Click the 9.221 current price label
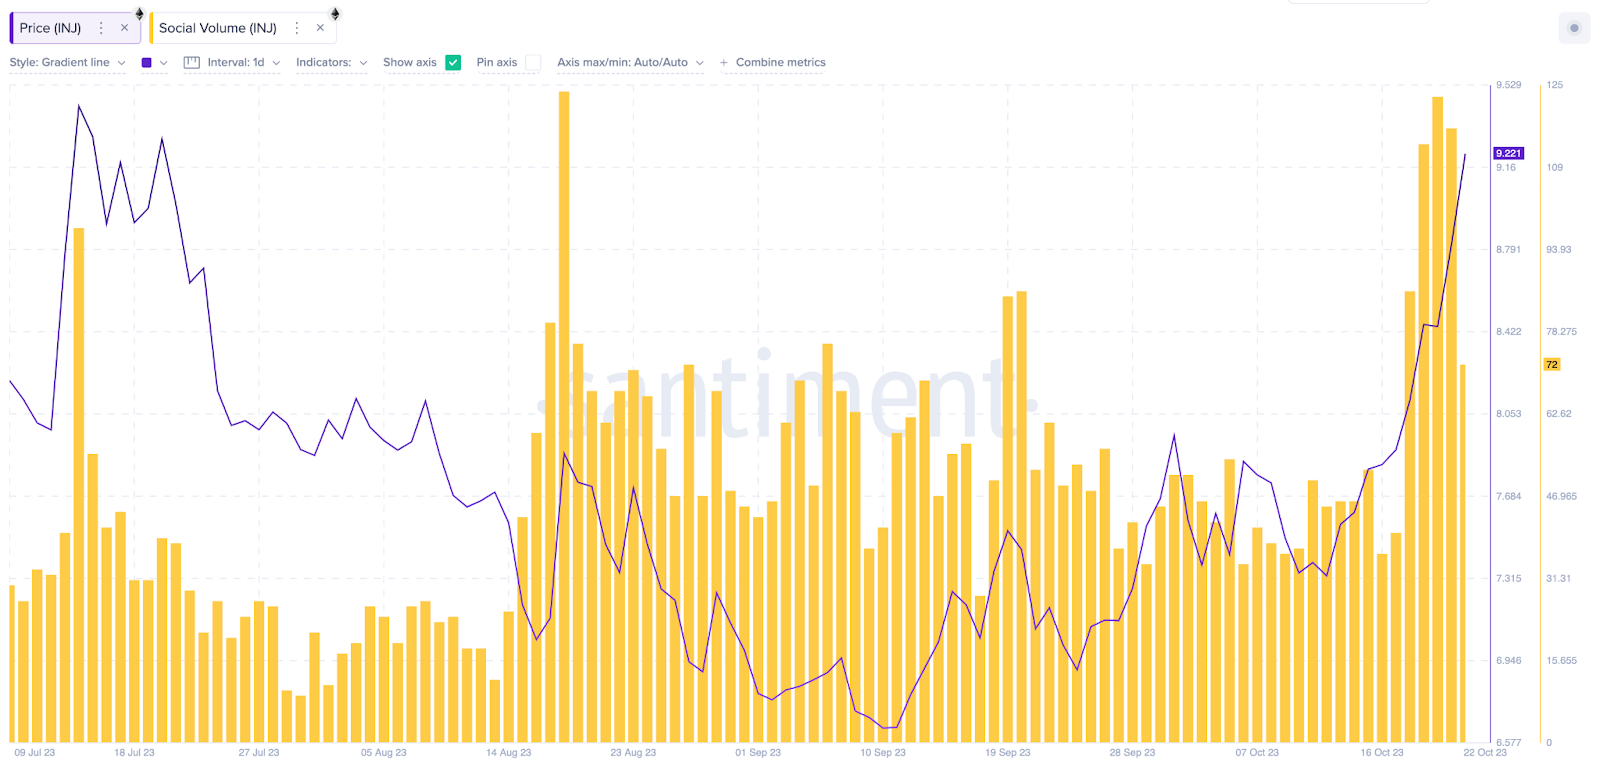This screenshot has width=1600, height=764. tap(1508, 153)
